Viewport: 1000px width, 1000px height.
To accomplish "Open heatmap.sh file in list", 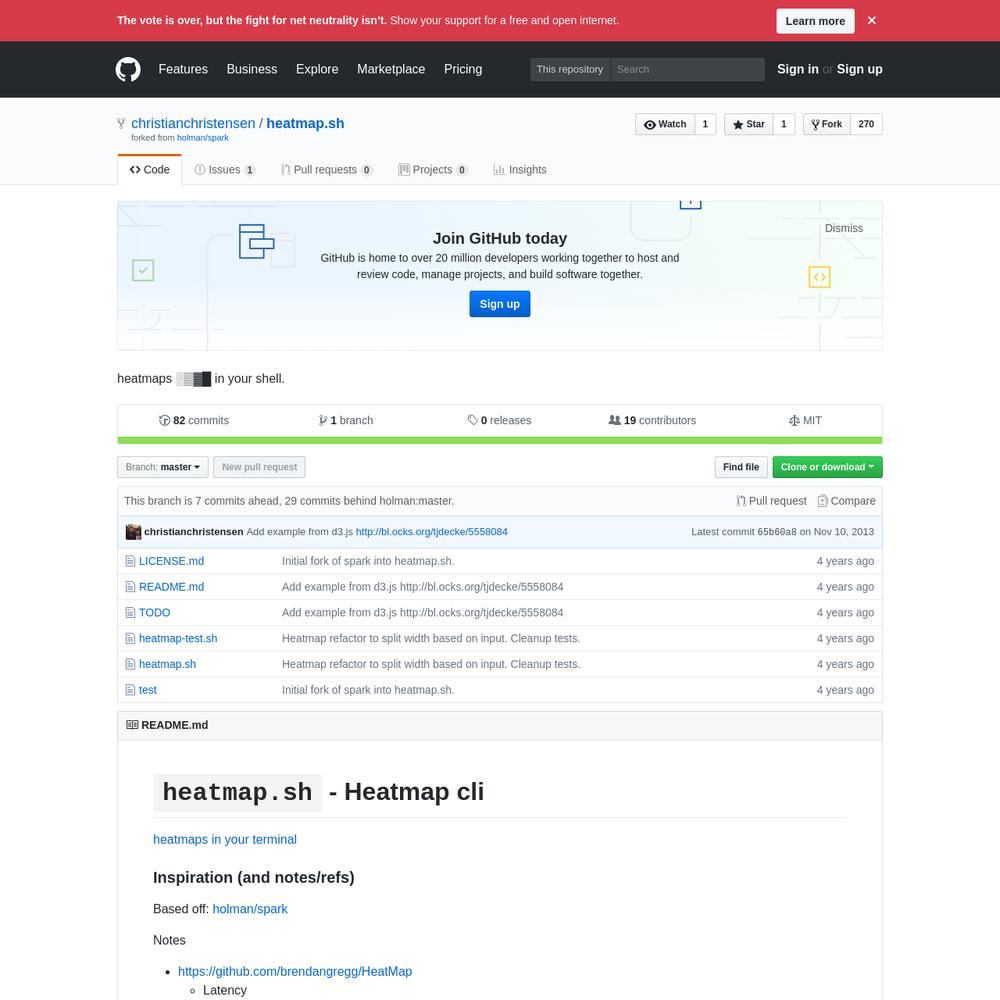I will 167,664.
